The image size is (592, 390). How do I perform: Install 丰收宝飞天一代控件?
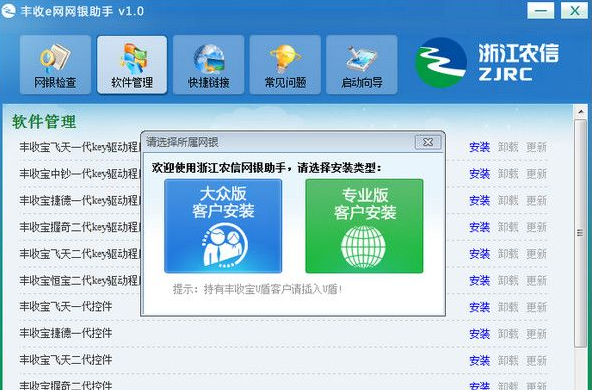tap(479, 307)
